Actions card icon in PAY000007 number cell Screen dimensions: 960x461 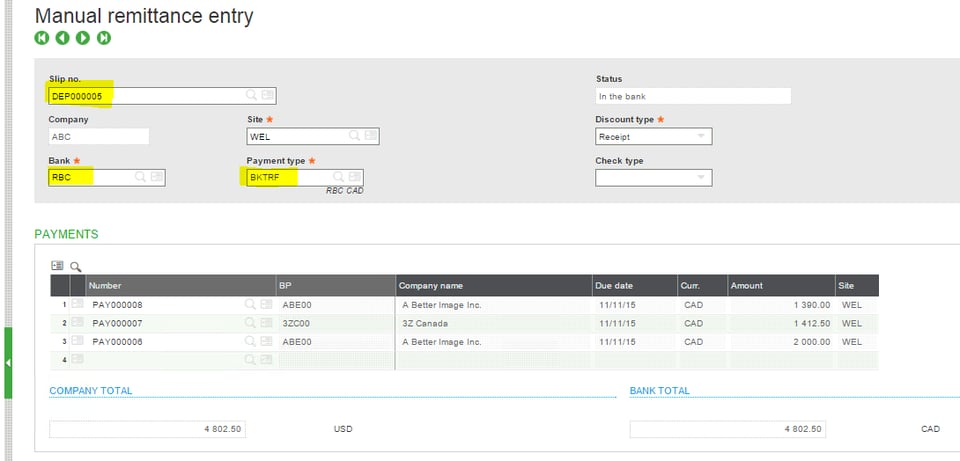(266, 323)
